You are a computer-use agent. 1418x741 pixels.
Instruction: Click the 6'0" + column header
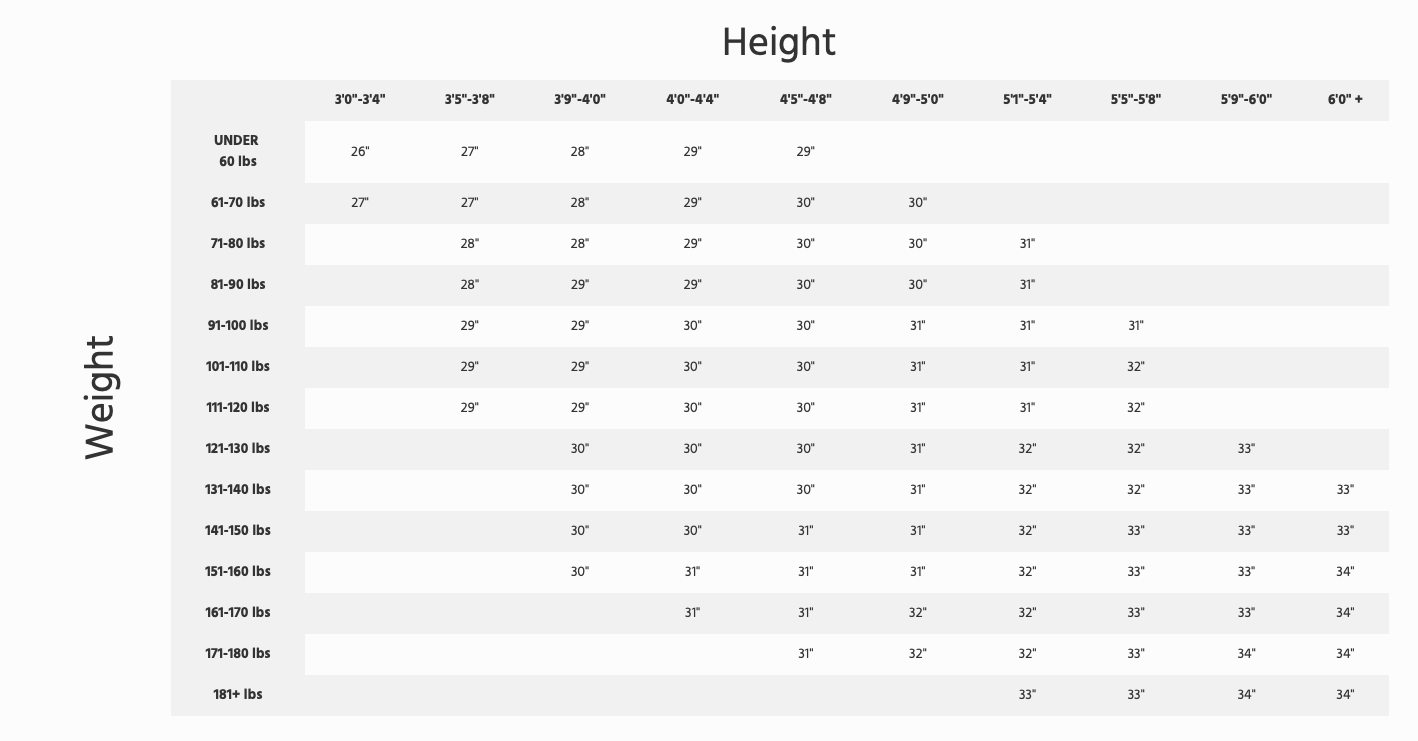pyautogui.click(x=1345, y=100)
